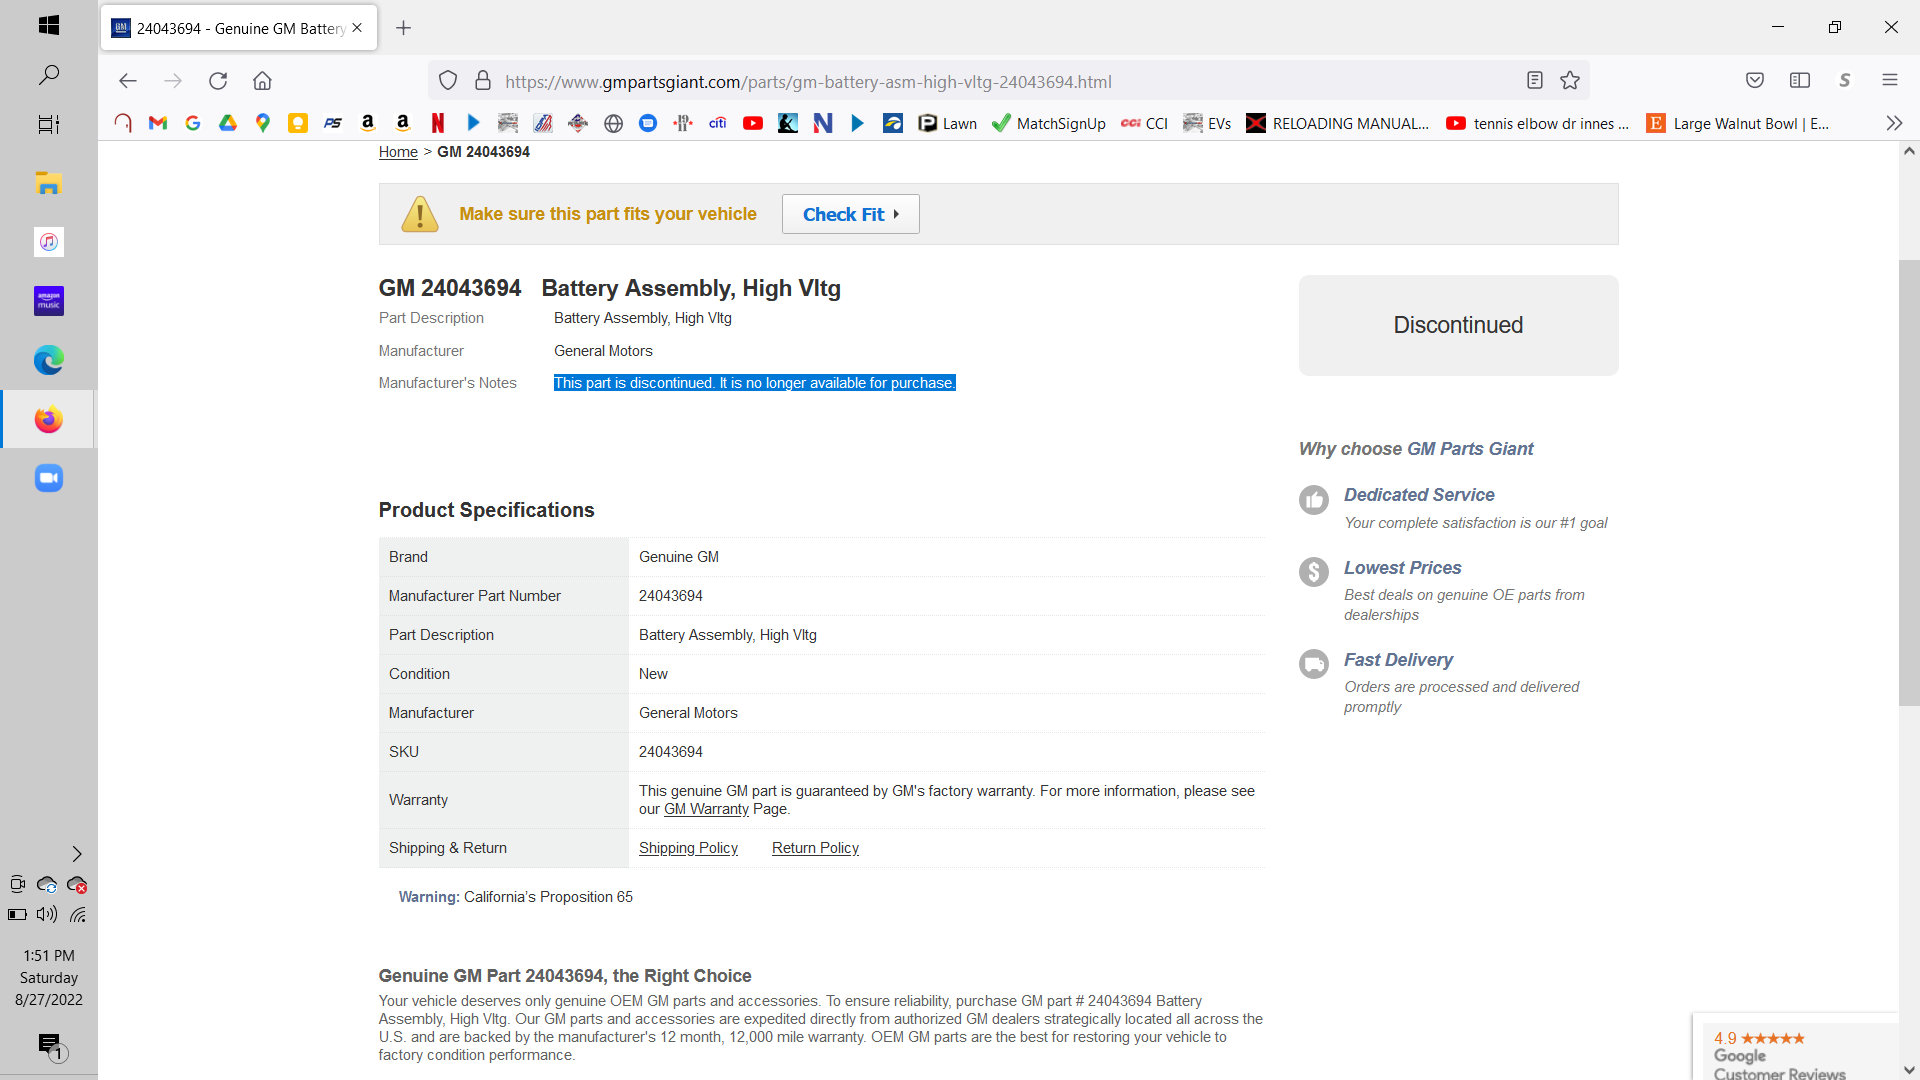The width and height of the screenshot is (1920, 1080).
Task: Open the Google Maps bookmark
Action: point(263,123)
